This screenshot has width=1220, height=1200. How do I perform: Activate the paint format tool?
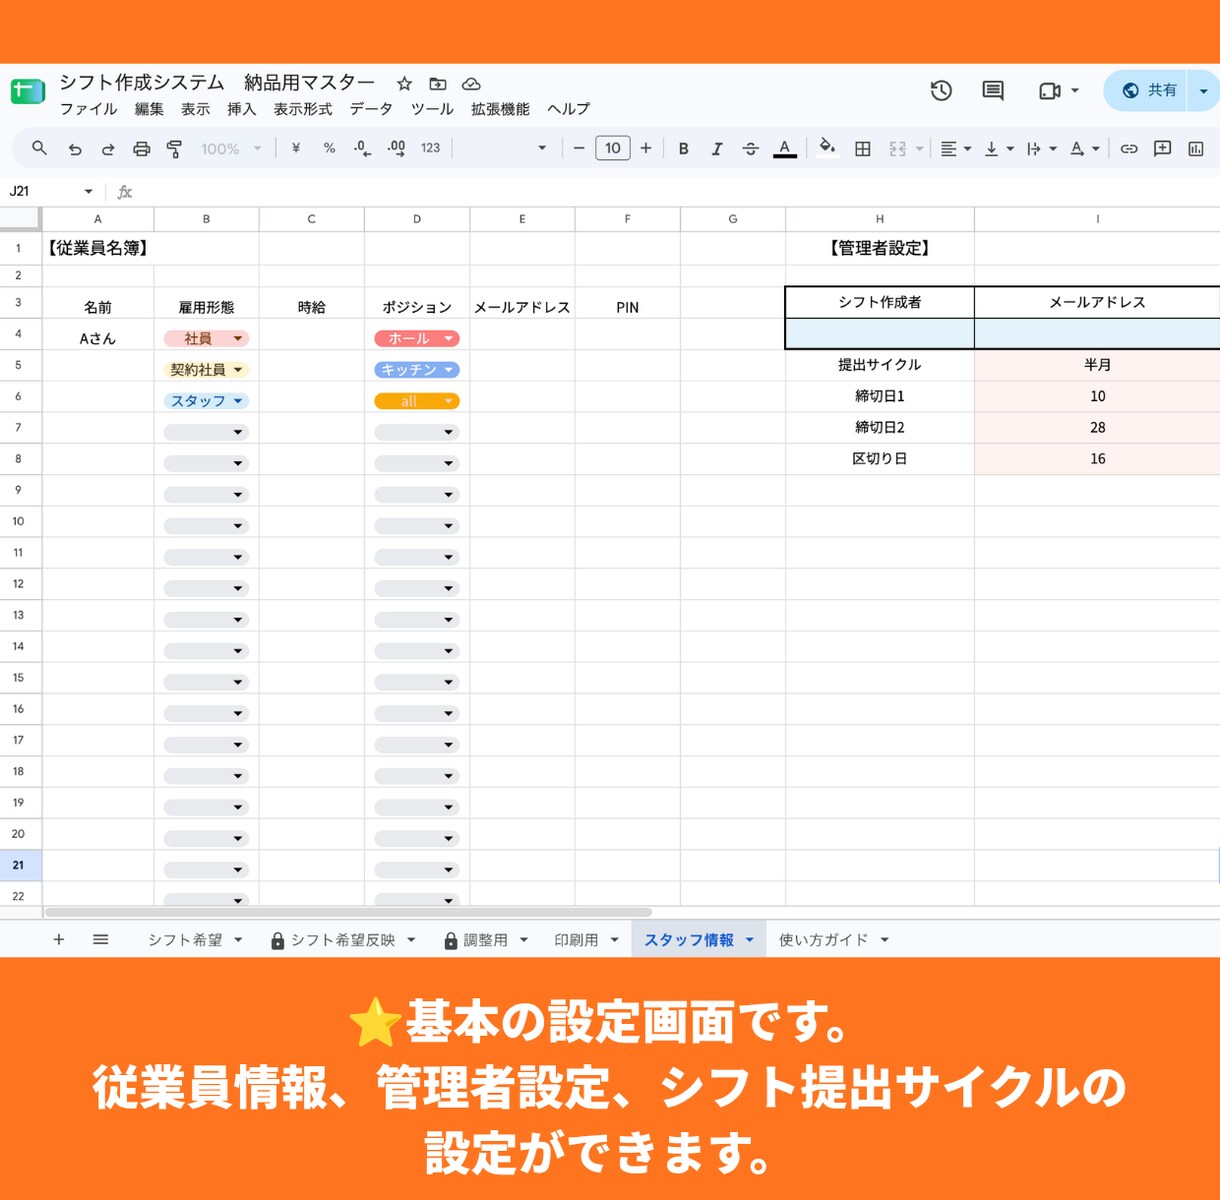point(174,149)
